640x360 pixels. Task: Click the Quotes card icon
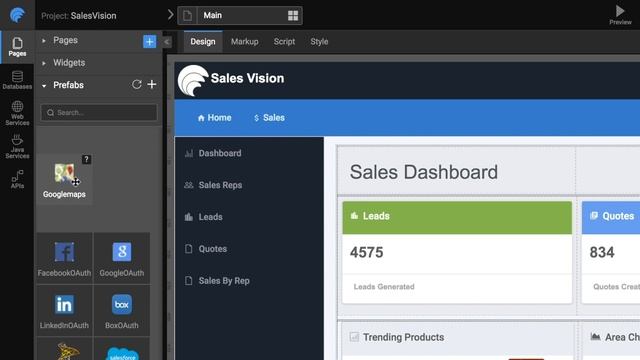(594, 216)
